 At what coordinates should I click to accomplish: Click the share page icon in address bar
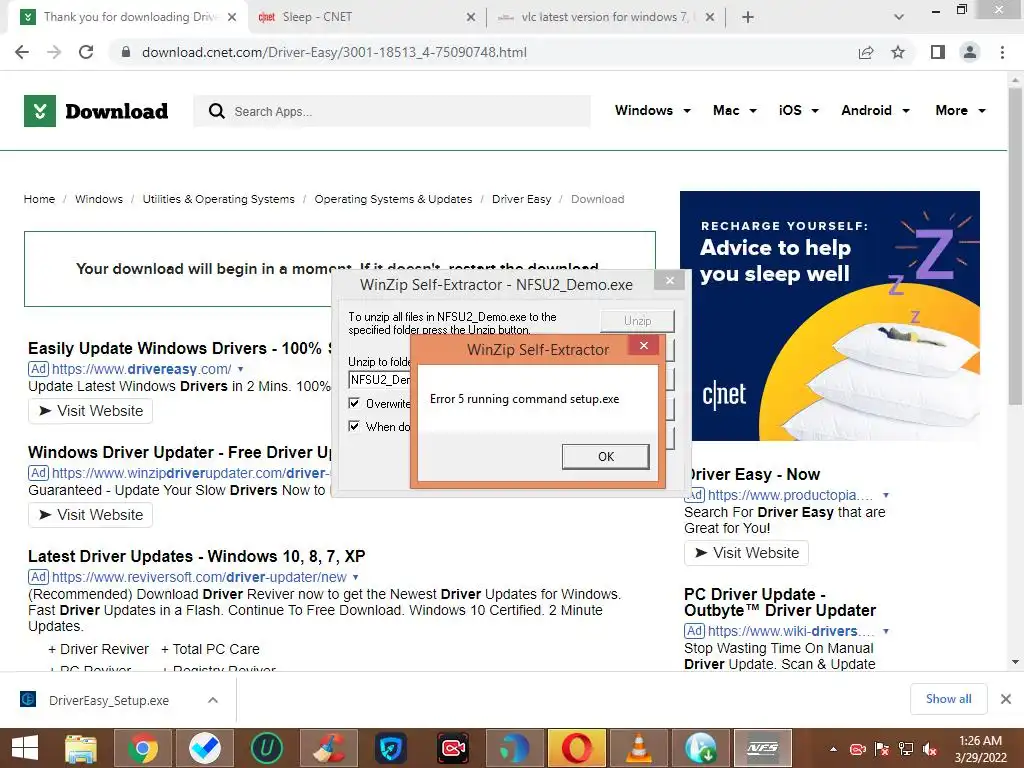tap(866, 52)
